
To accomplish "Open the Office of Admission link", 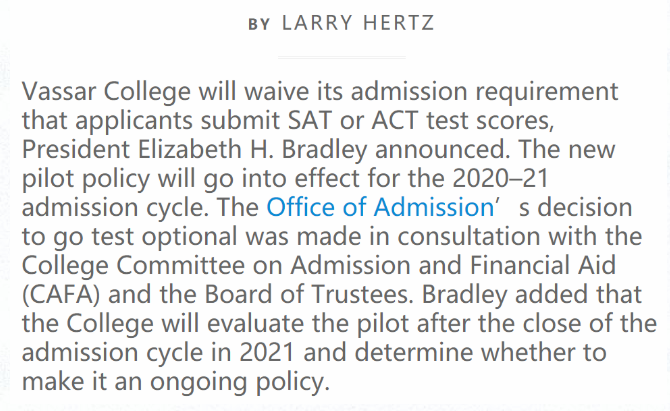I will point(373,208).
